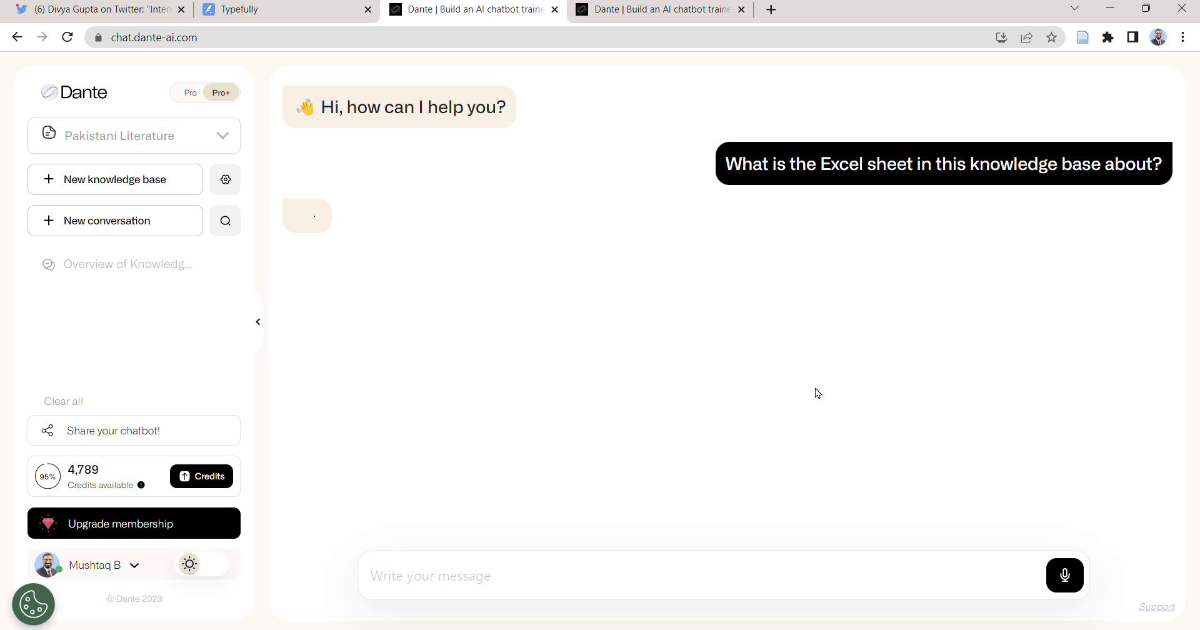This screenshot has height=630, width=1200.
Task: Click the microphone voice input button
Action: (1065, 575)
